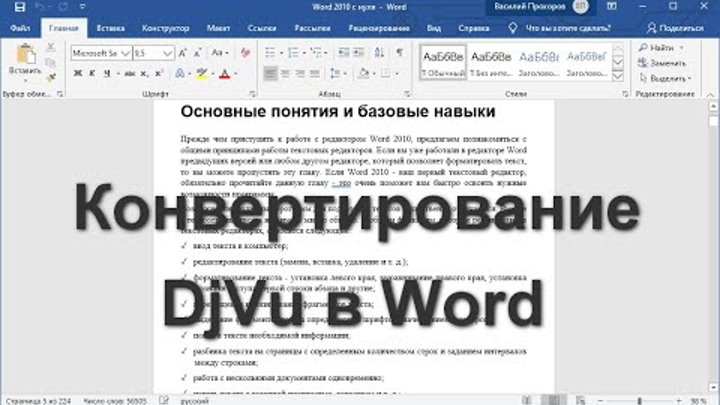This screenshot has height=405, width=720.
Task: Click the zoom slider in status bar
Action: tap(639, 401)
